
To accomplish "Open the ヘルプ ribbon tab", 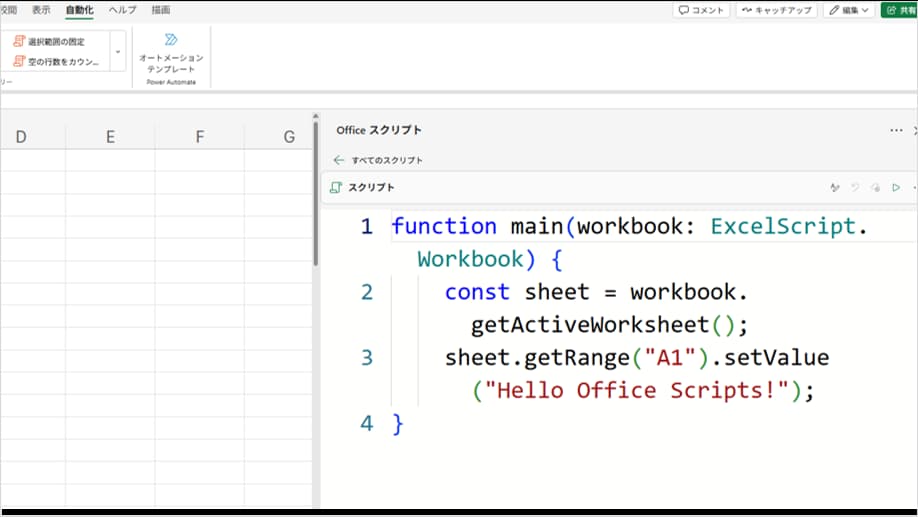I will (122, 10).
